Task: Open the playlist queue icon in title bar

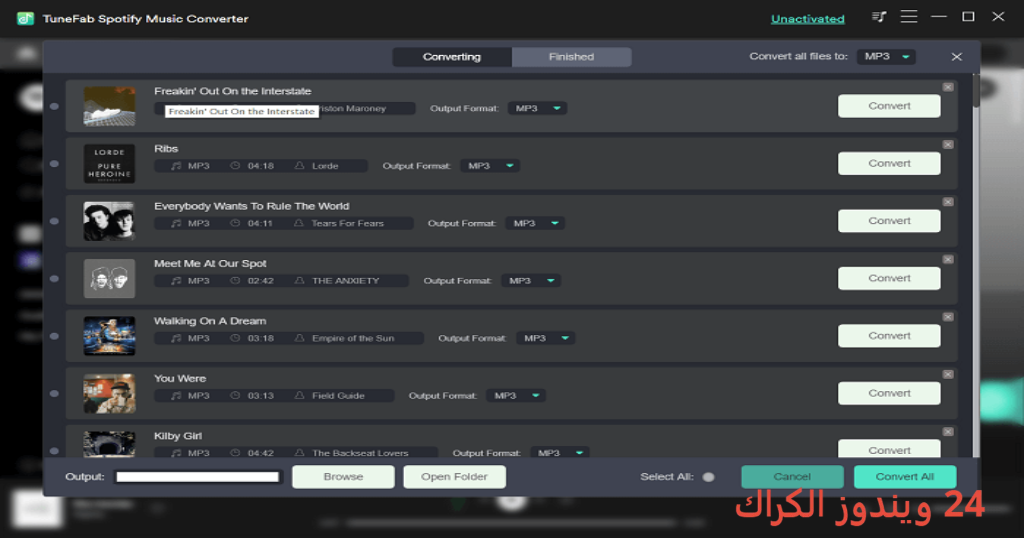Action: (879, 17)
